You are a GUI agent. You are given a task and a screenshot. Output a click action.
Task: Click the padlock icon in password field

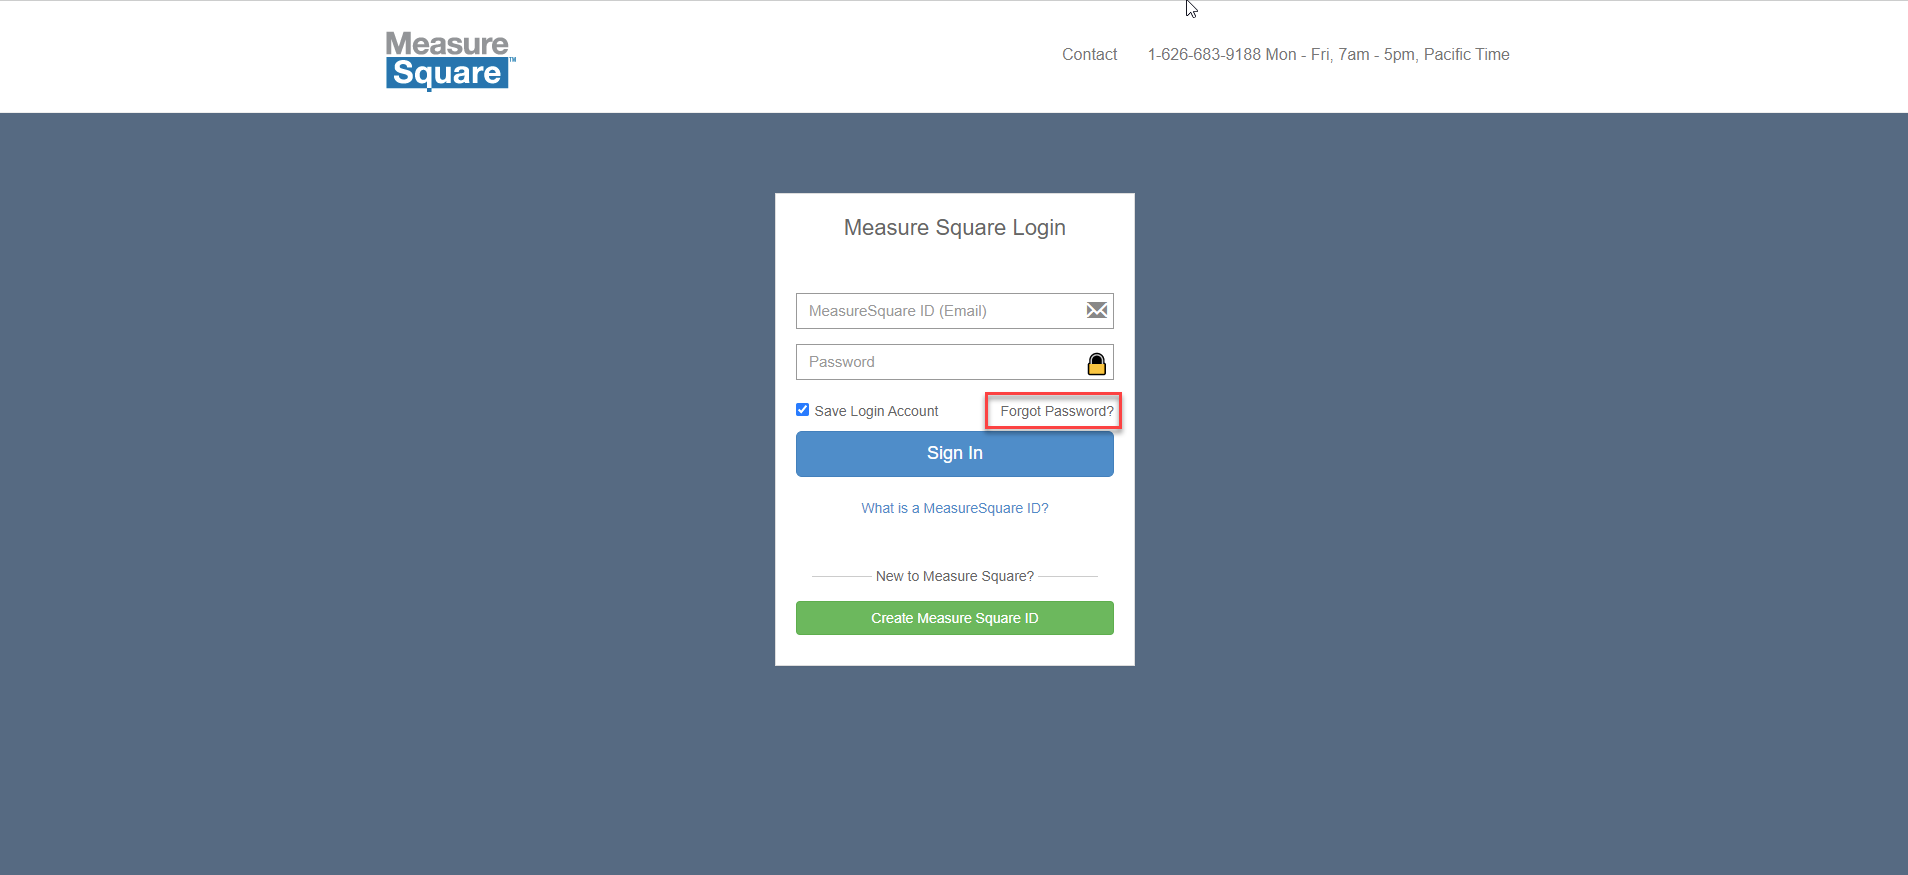(x=1097, y=363)
